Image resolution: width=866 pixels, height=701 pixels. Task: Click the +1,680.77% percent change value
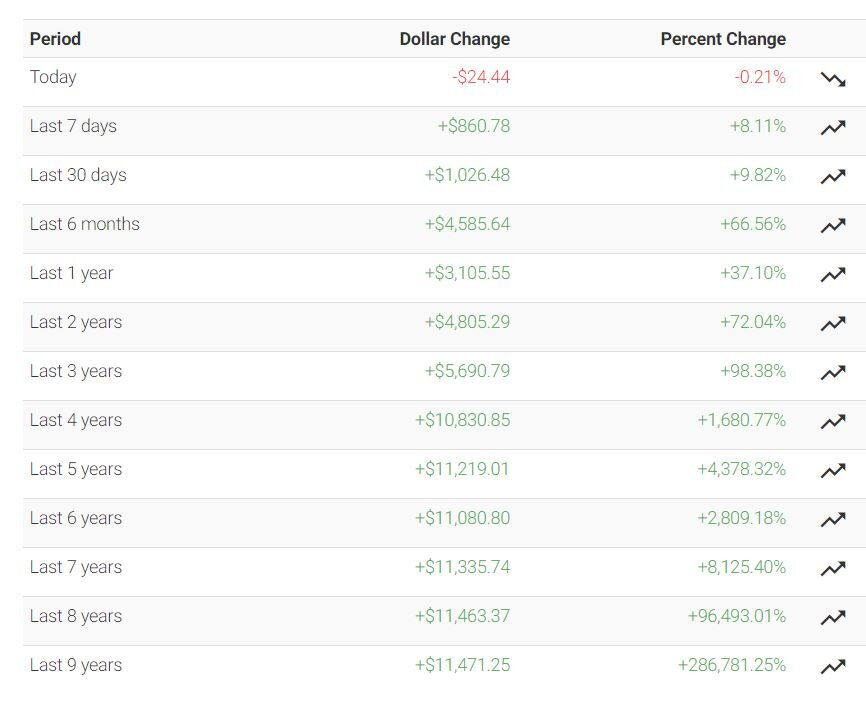point(741,420)
